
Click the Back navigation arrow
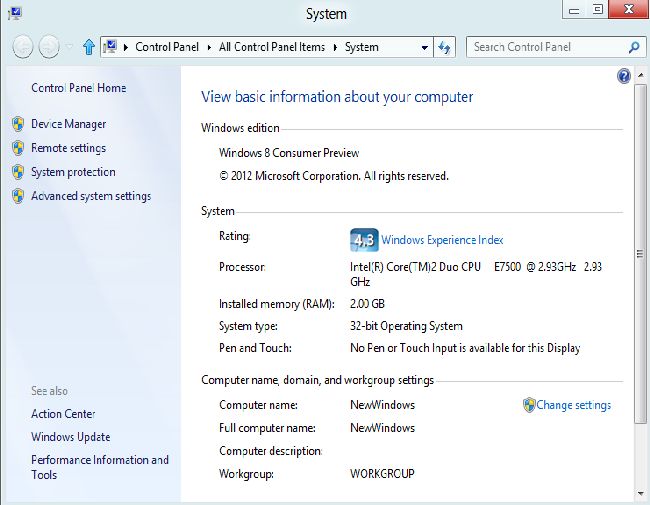(23, 46)
